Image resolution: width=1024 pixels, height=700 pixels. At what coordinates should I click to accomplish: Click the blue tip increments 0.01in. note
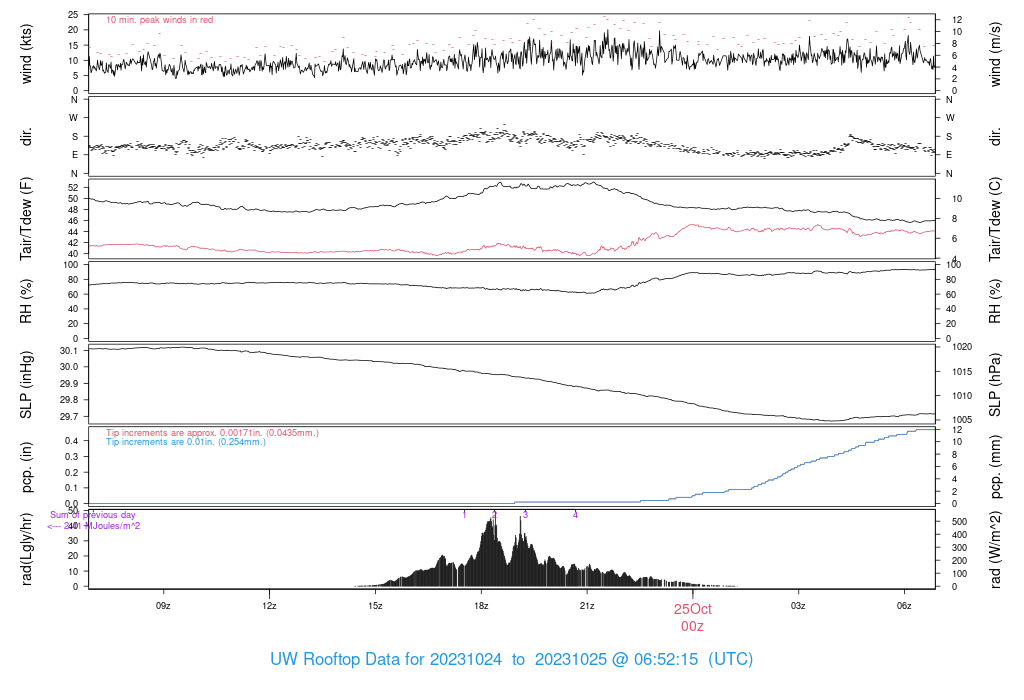pyautogui.click(x=185, y=442)
